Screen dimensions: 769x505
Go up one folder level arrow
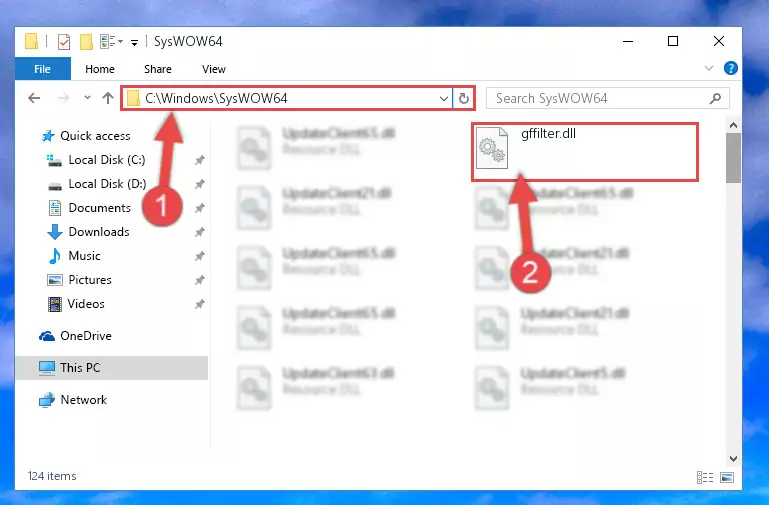click(108, 98)
